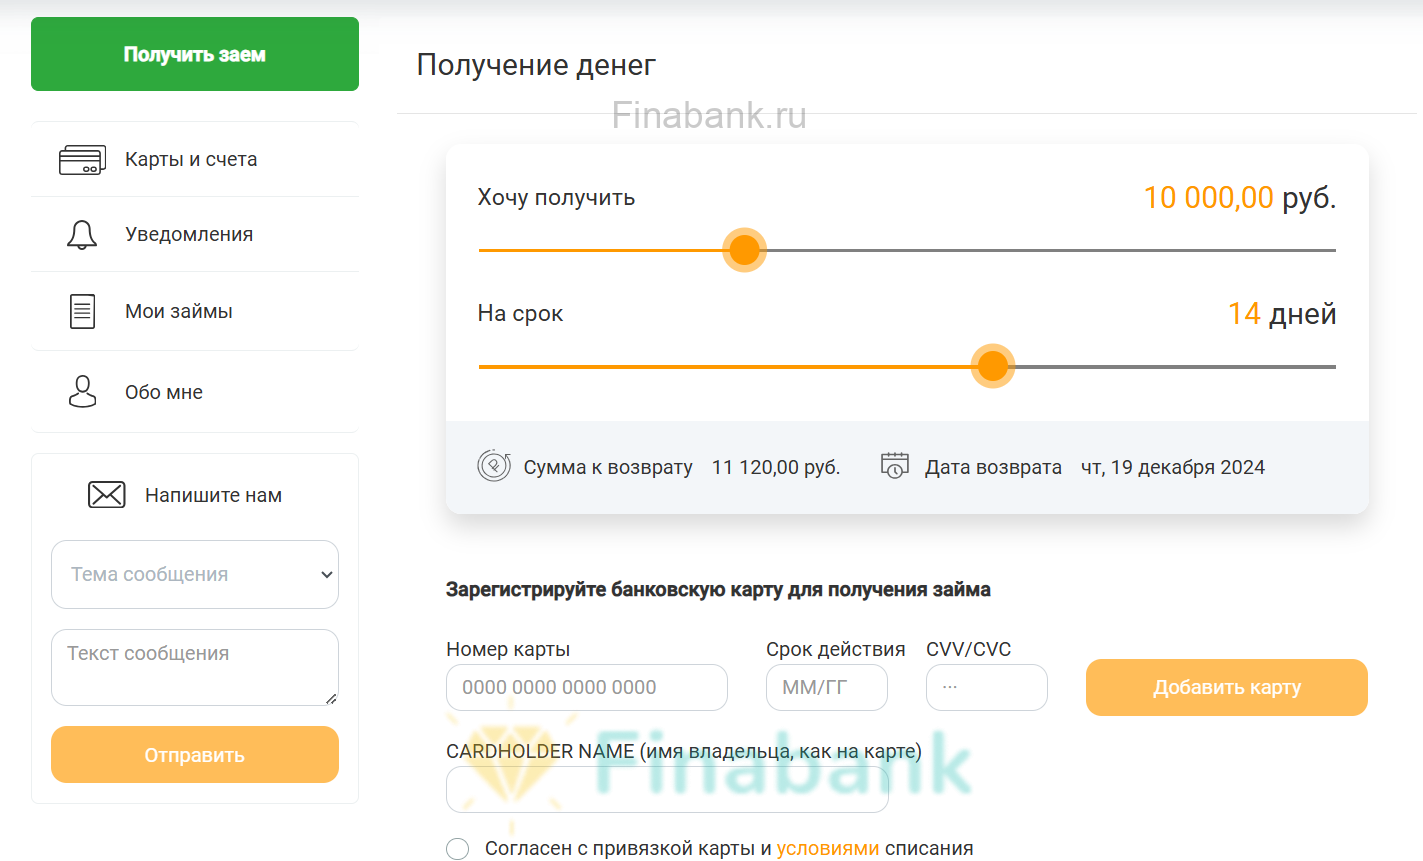Screen dimensions: 1423x861
Task: Open the Уведомления menu item
Action: click(x=195, y=235)
